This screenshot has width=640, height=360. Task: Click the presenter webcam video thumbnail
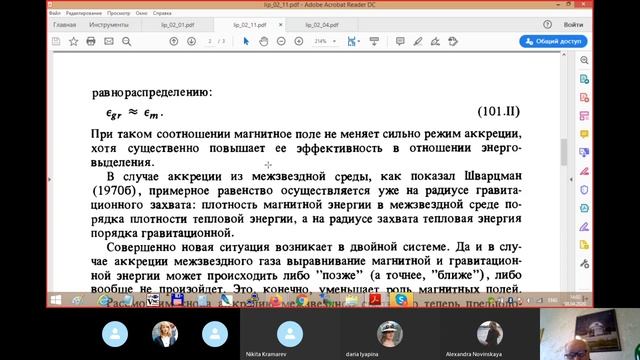[x=590, y=334]
